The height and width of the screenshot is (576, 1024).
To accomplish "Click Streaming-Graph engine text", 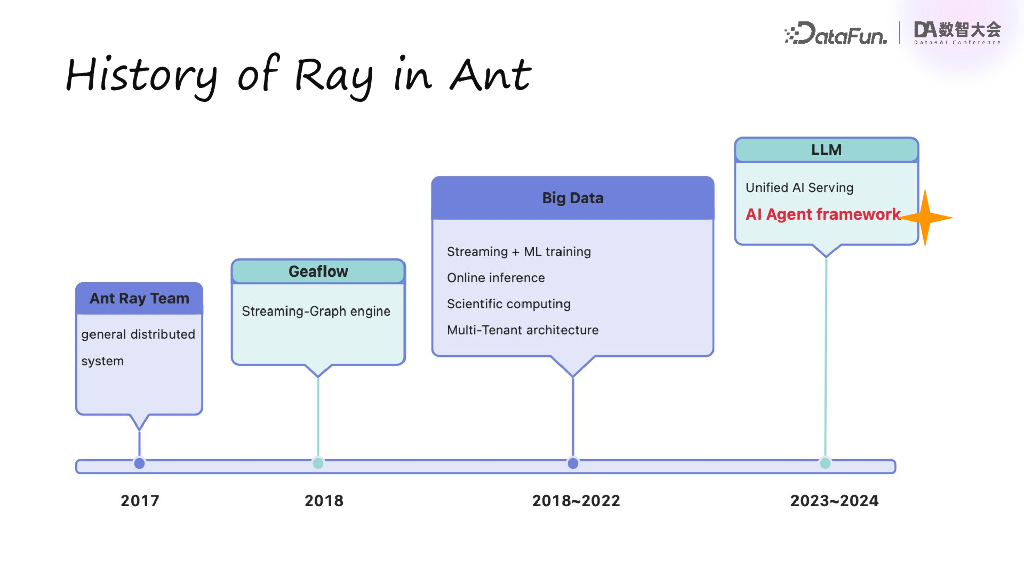I will pyautogui.click(x=316, y=312).
